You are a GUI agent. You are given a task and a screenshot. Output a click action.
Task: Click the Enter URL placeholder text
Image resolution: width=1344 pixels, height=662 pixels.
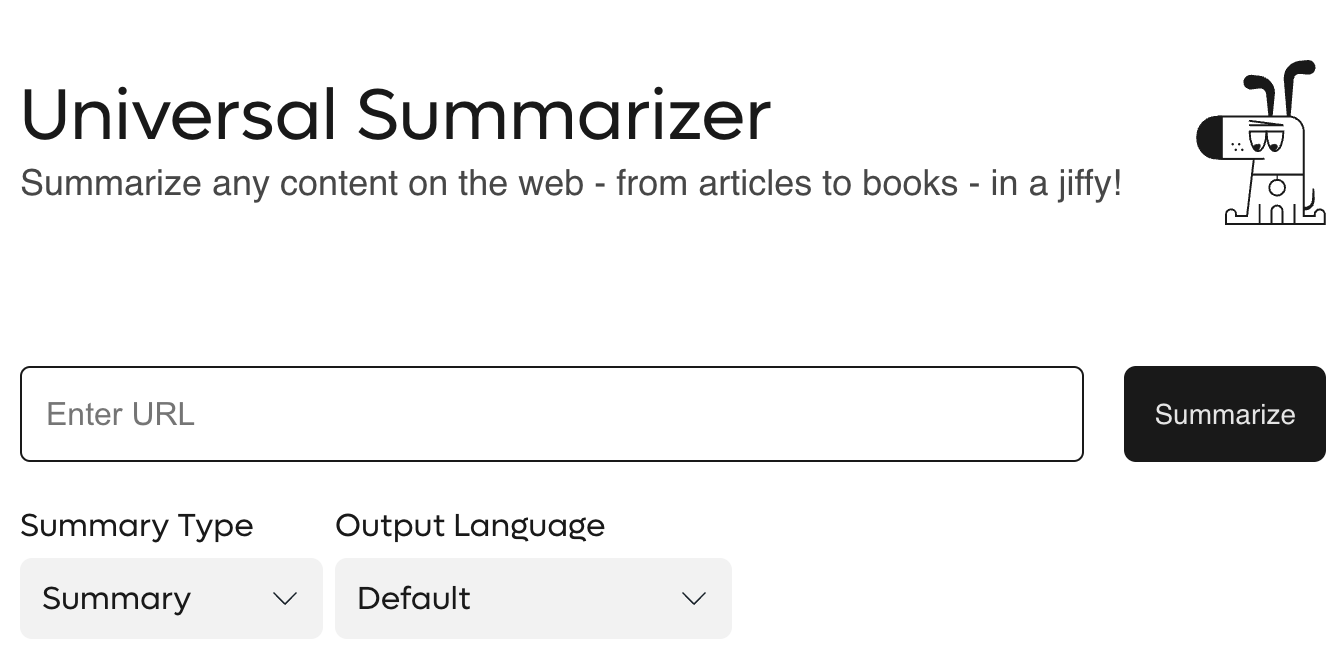[x=118, y=414]
